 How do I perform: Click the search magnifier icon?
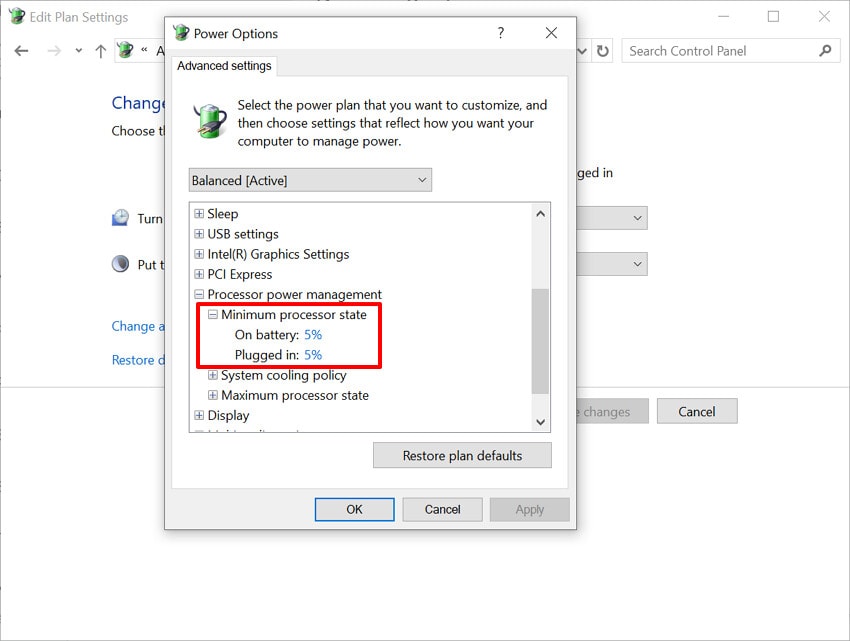coord(825,51)
